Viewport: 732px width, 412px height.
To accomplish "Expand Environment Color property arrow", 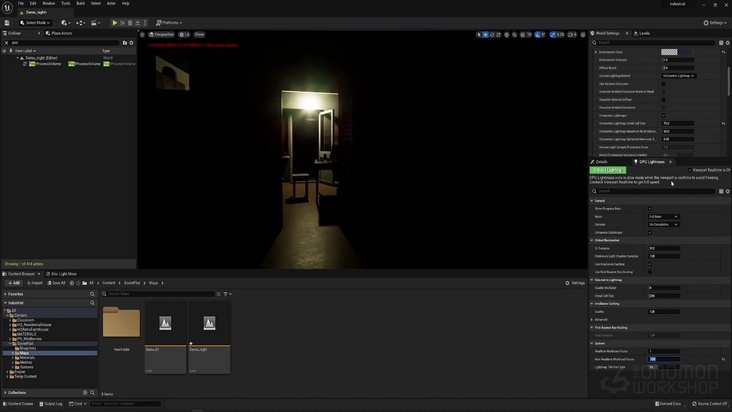I will click(x=596, y=52).
